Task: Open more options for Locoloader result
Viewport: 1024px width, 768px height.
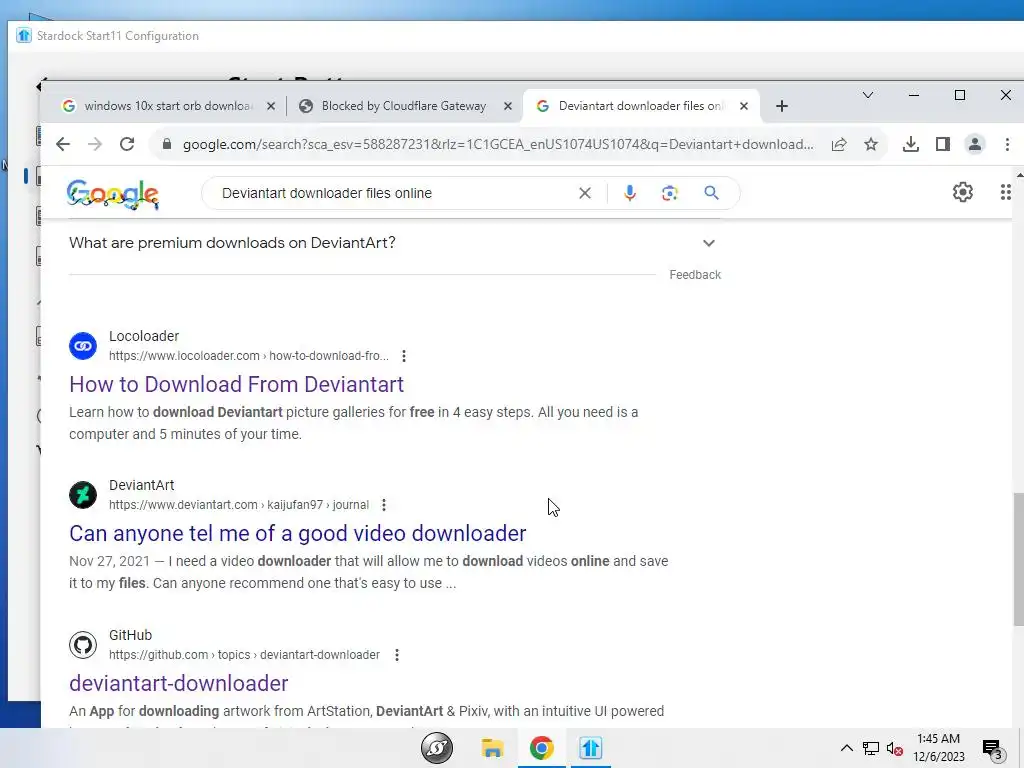Action: (404, 356)
